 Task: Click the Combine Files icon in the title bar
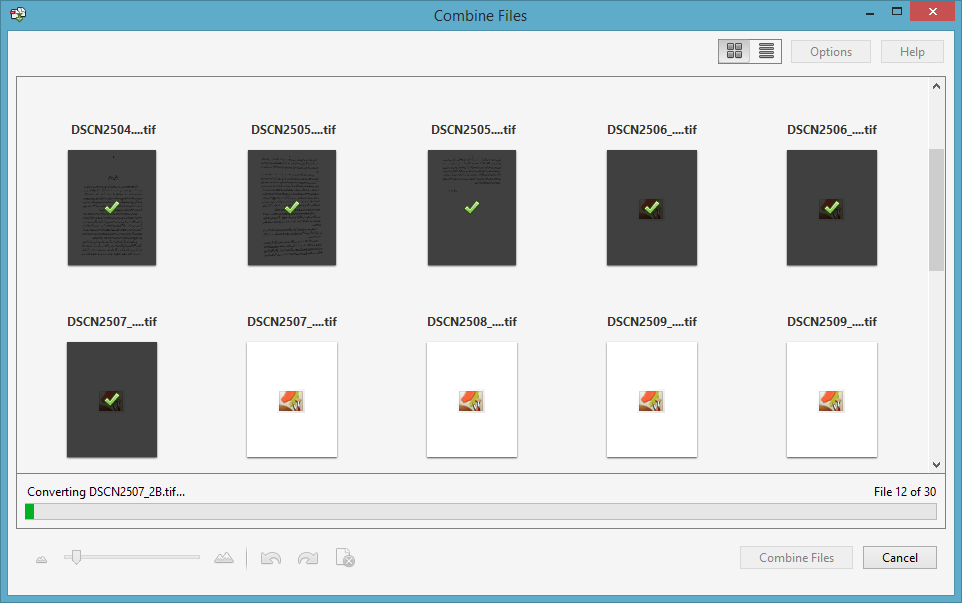[x=16, y=14]
